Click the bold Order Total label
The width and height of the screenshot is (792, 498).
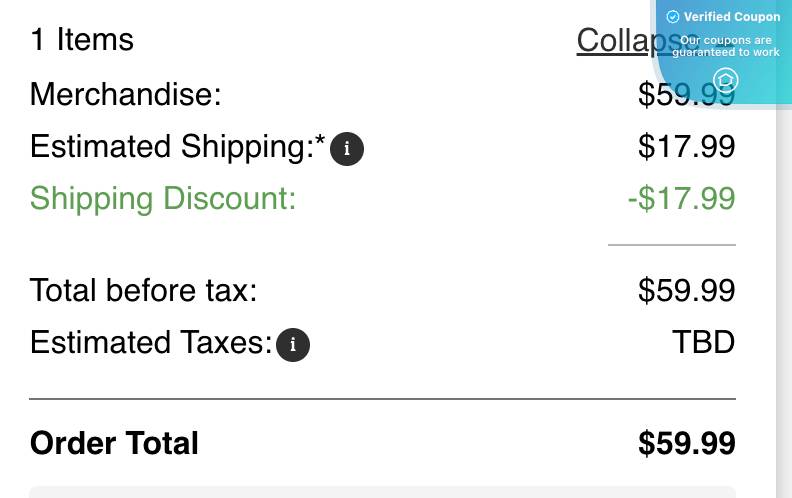click(114, 443)
